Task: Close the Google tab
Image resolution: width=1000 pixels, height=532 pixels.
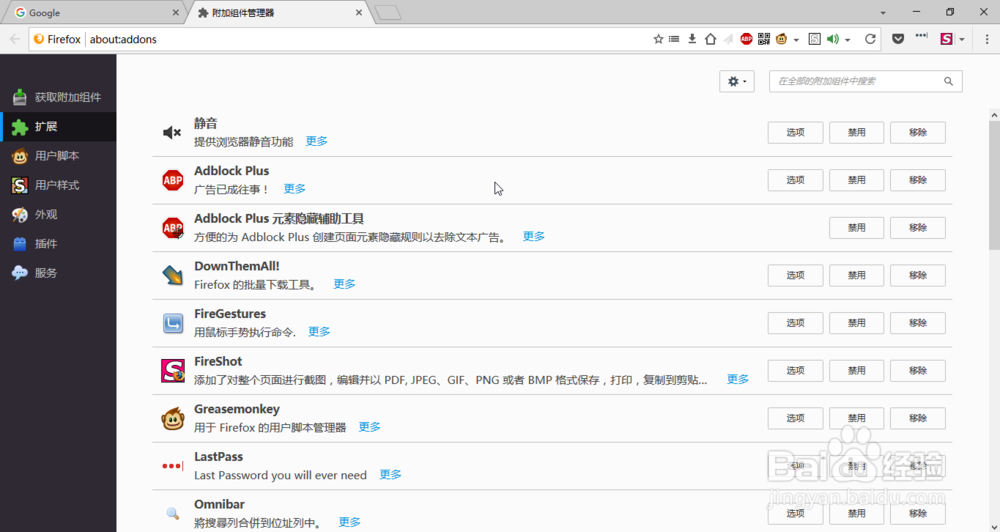Action: pyautogui.click(x=176, y=13)
